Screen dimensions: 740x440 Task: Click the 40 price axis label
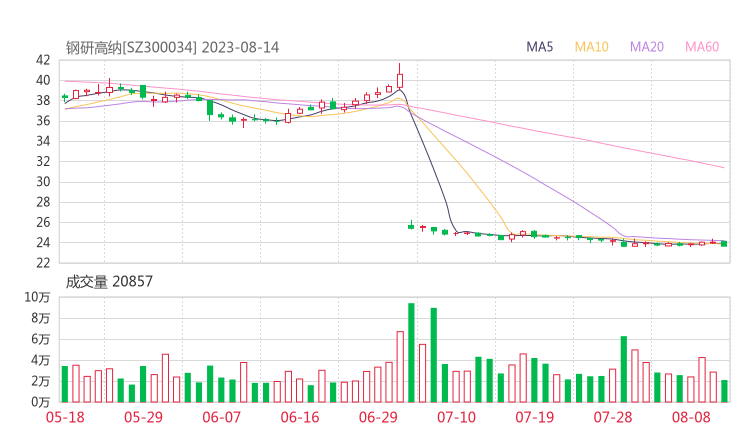pyautogui.click(x=43, y=80)
